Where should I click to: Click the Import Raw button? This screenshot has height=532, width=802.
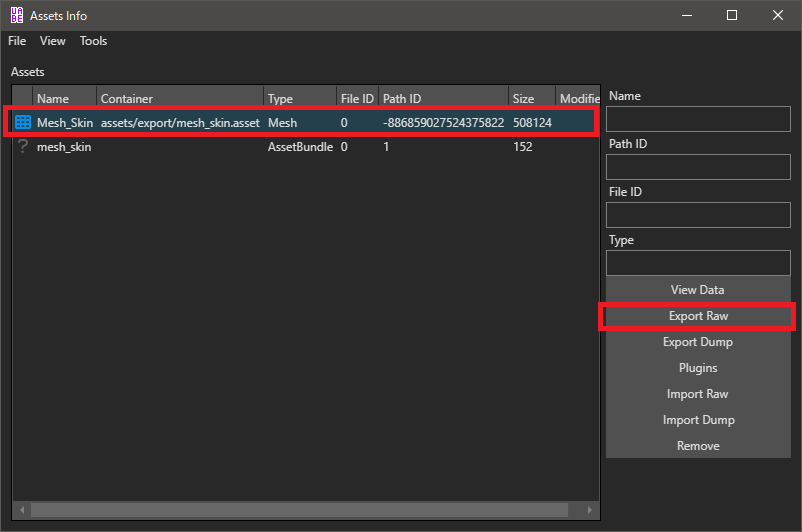point(698,394)
